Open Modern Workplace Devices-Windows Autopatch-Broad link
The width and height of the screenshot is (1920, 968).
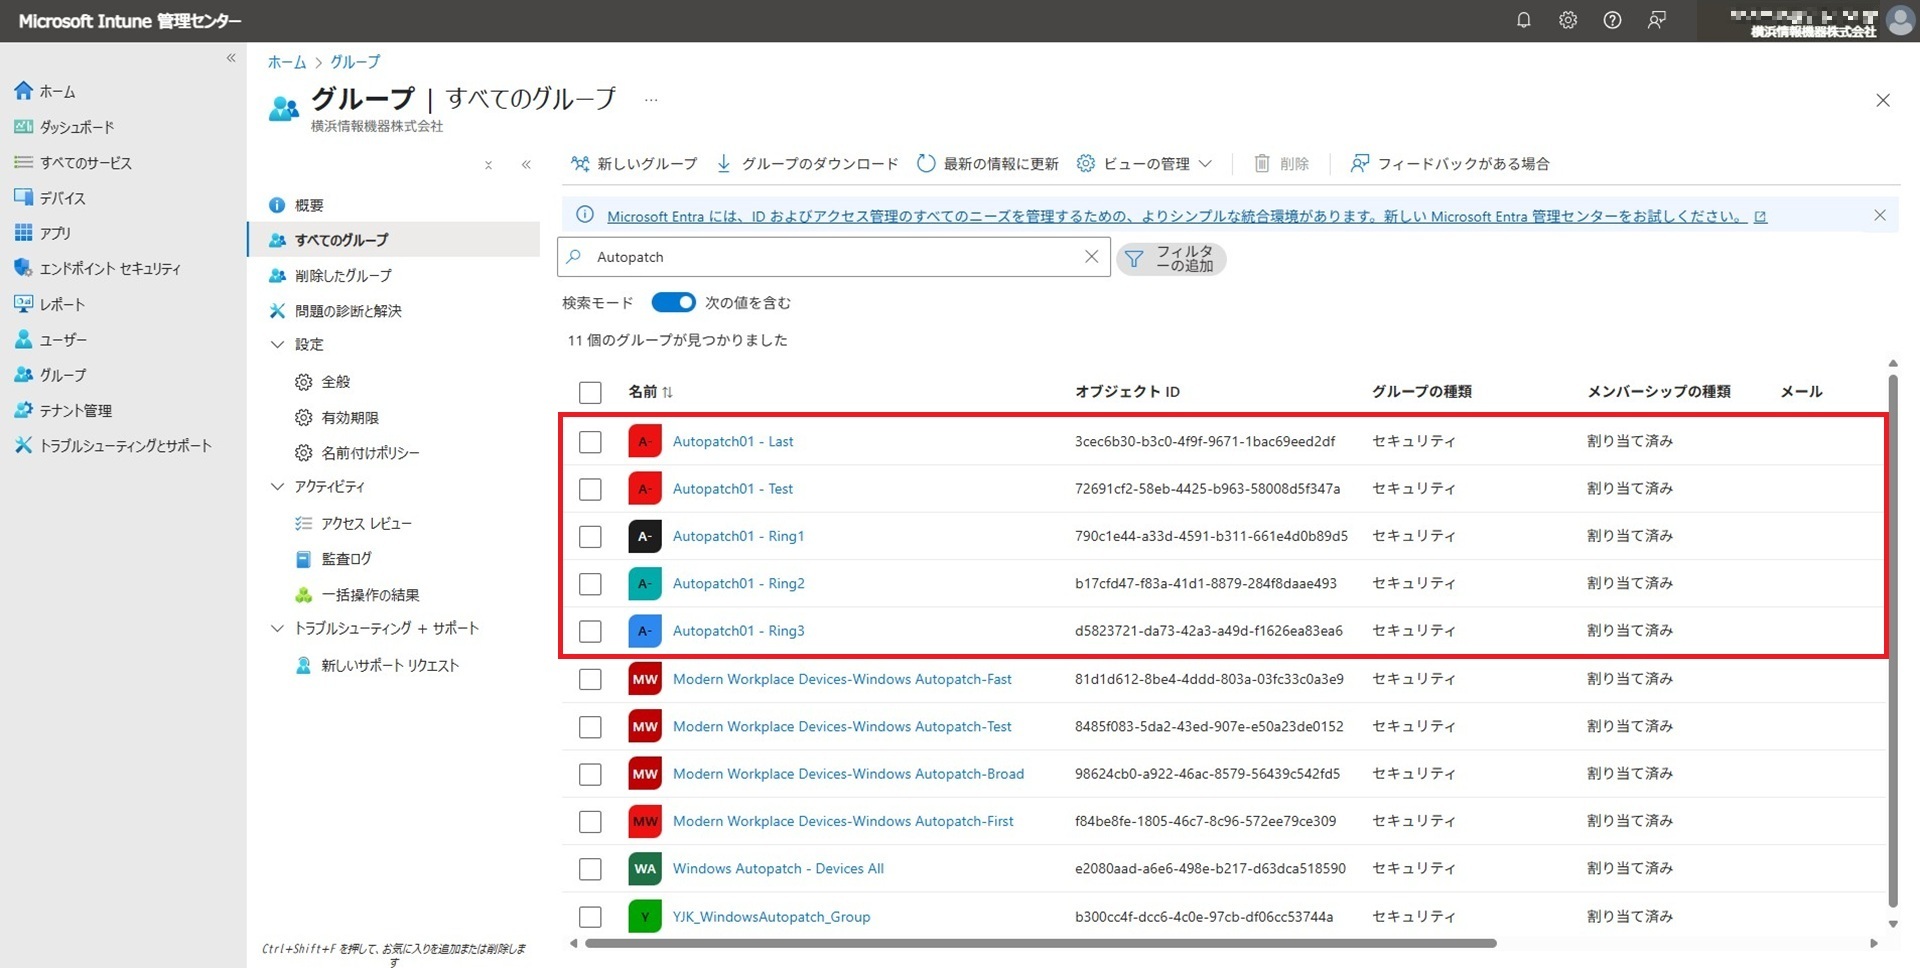click(x=848, y=774)
